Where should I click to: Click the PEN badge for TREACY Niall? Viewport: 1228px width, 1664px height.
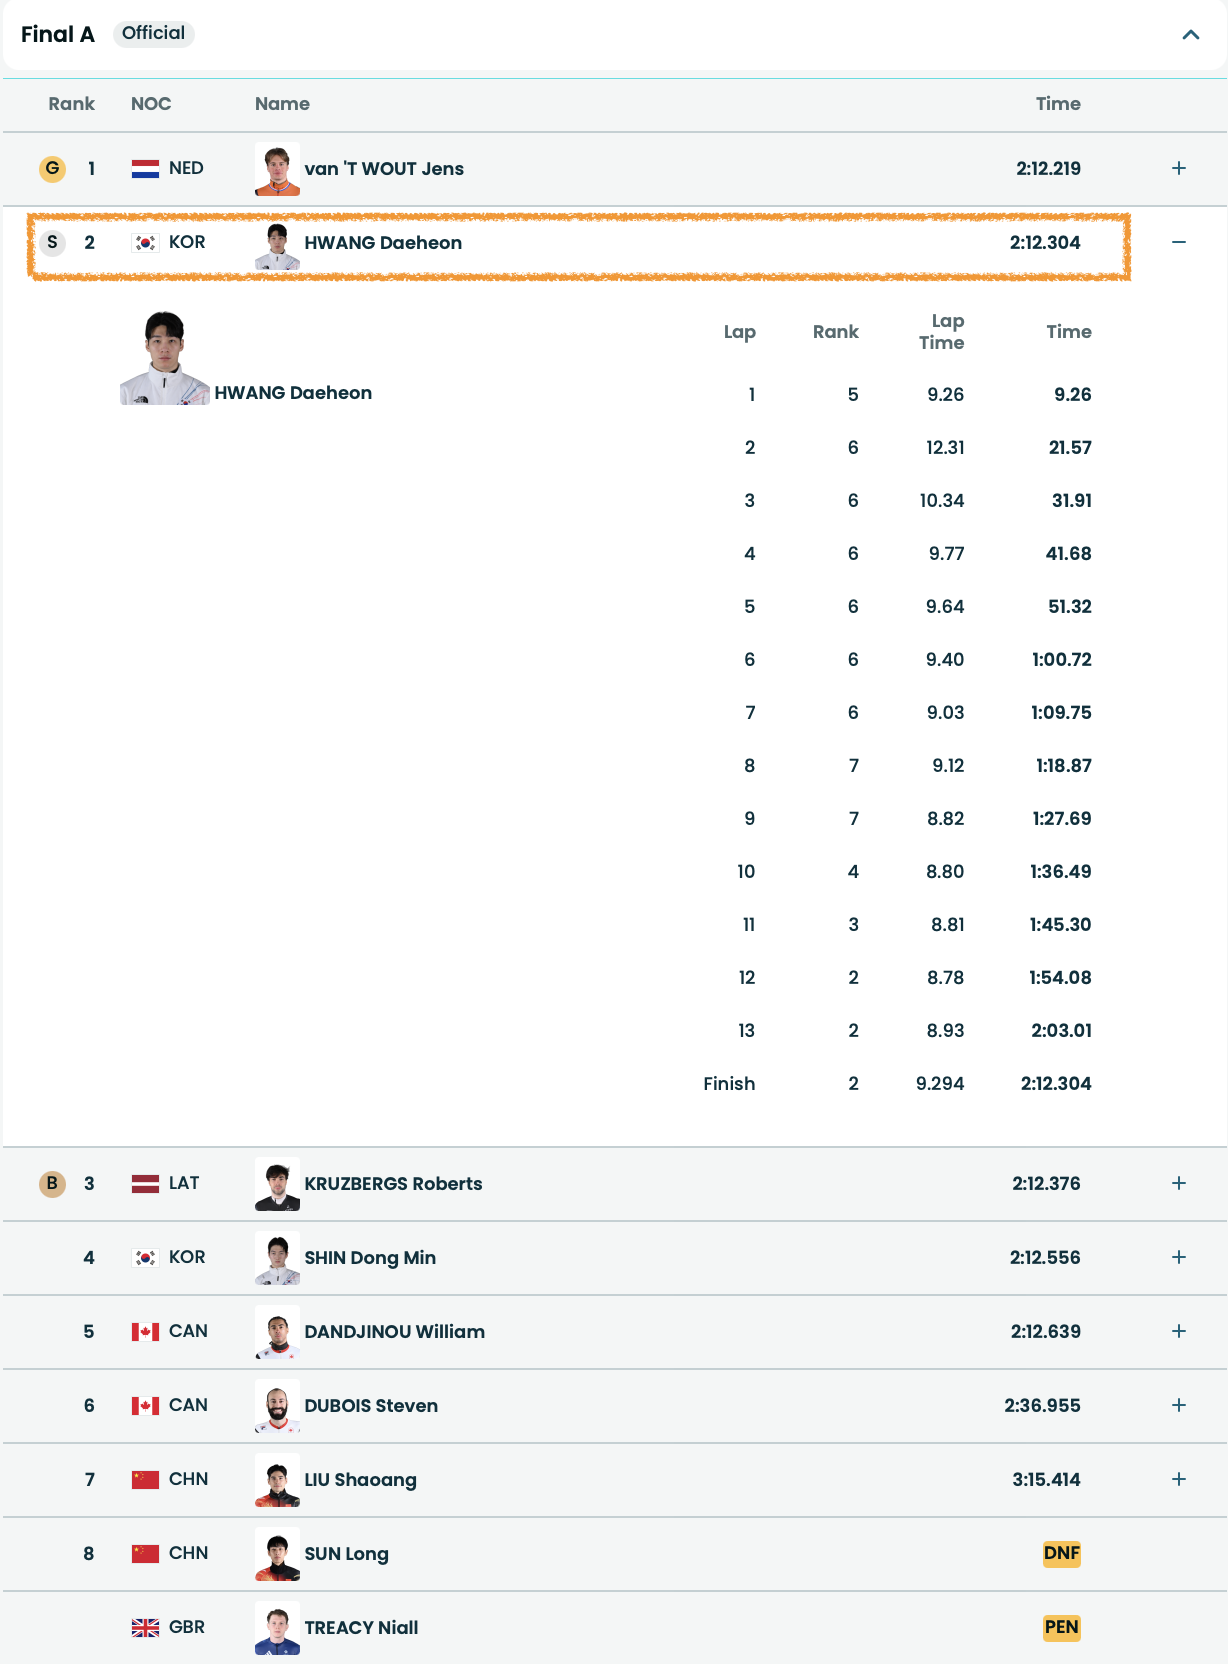click(x=1061, y=1627)
